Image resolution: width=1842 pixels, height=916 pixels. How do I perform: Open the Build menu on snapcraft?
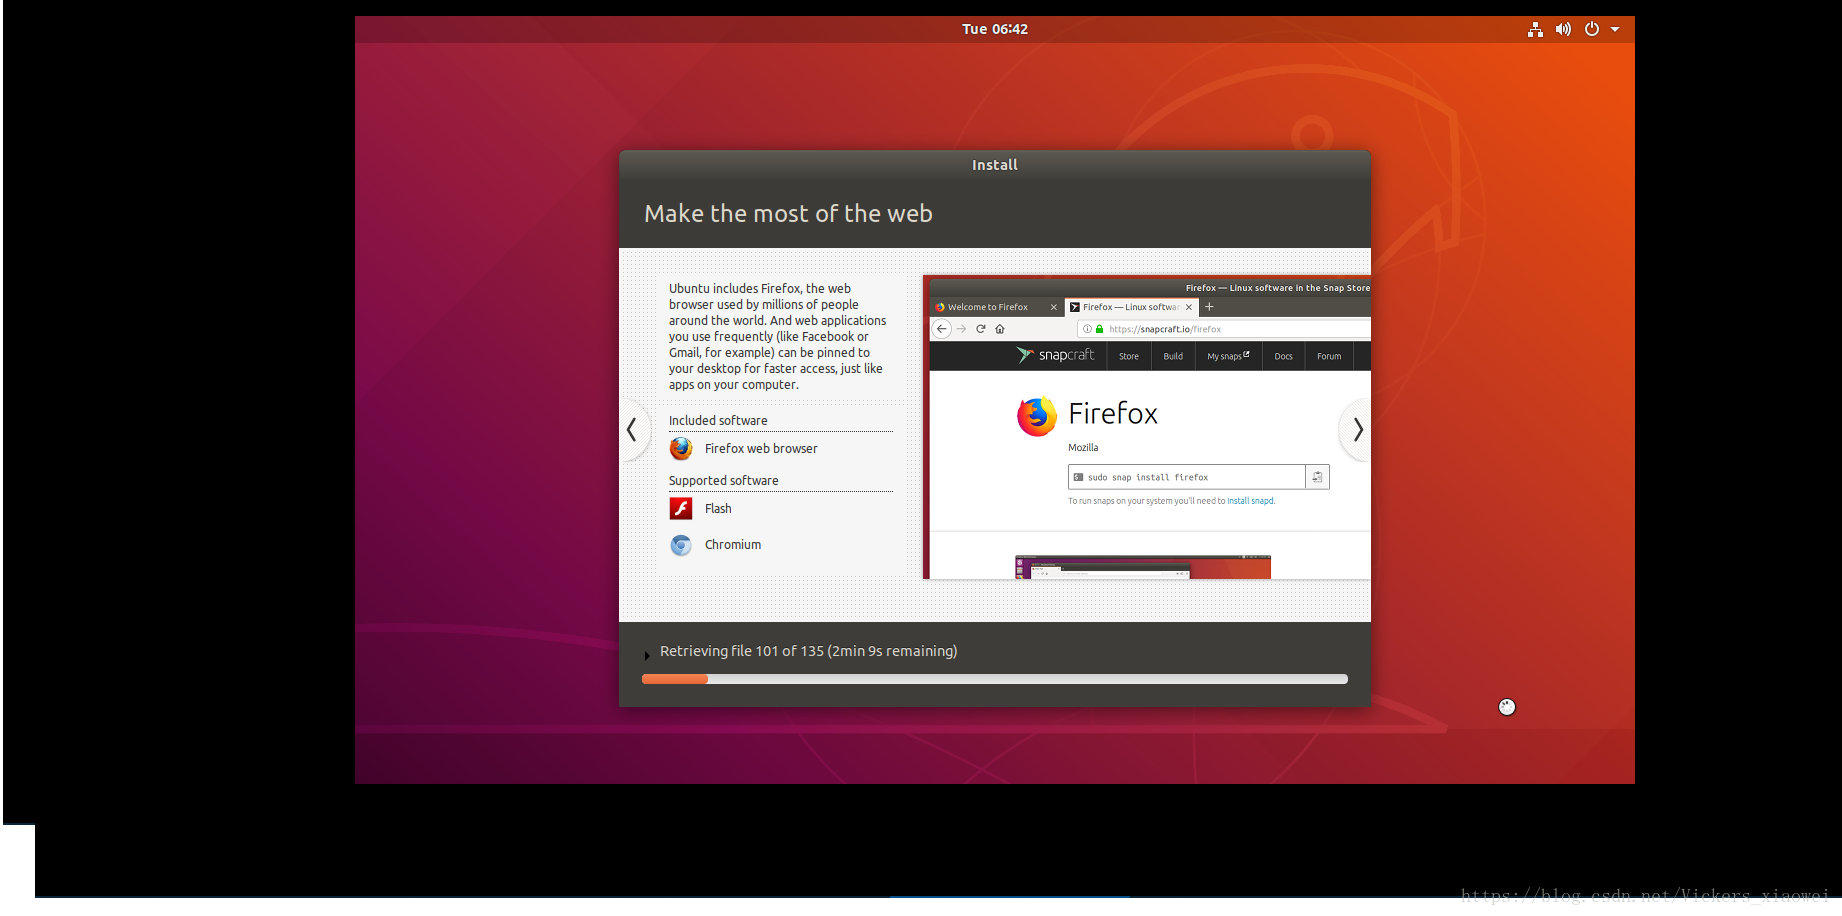pyautogui.click(x=1173, y=356)
